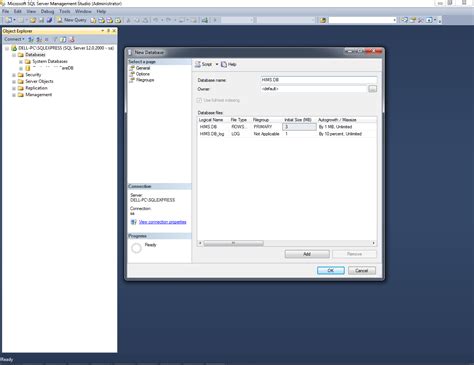474x365 pixels.
Task: Click the Properties Window icon at toolbar right
Action: (413, 20)
